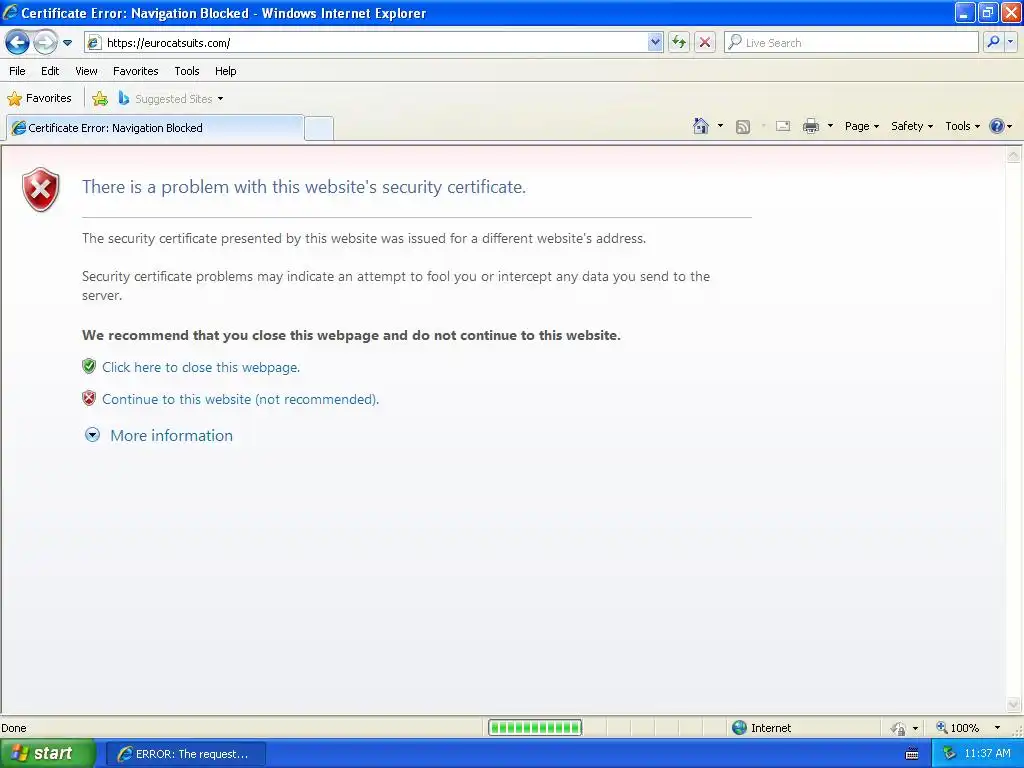Open the Windows Start menu

point(48,754)
